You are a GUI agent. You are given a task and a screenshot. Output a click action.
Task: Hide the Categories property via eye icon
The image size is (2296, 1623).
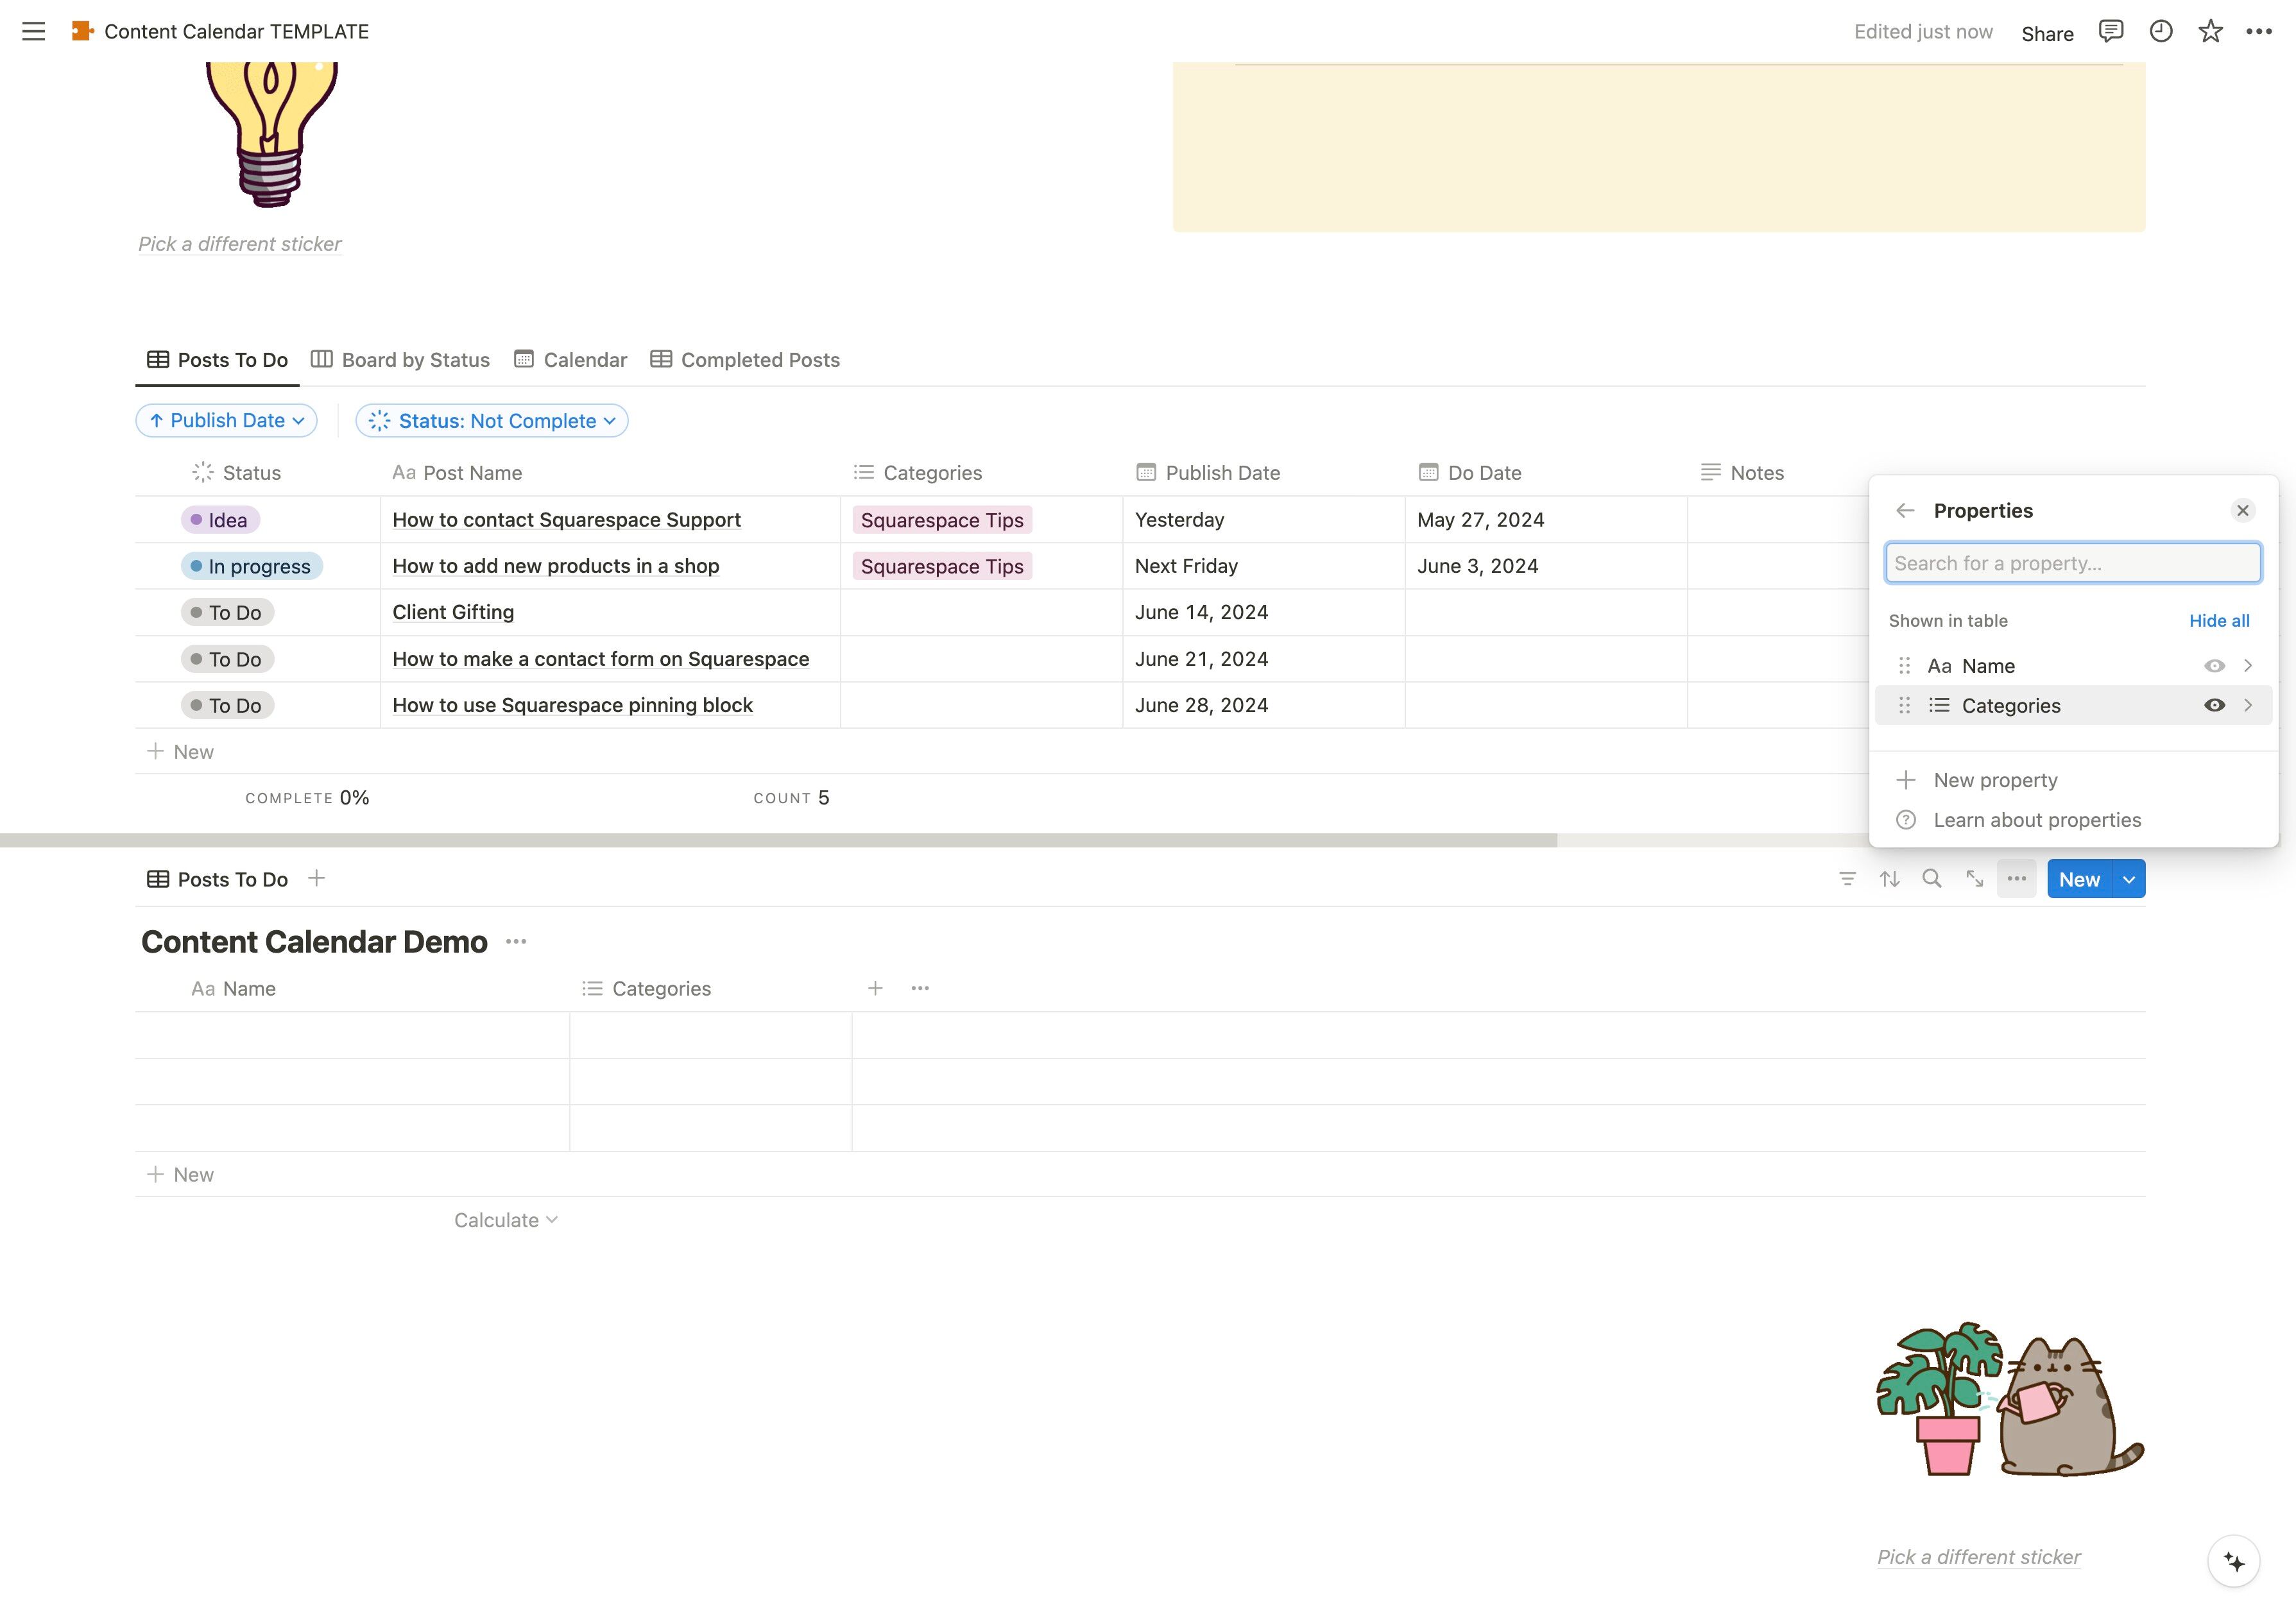pos(2214,706)
